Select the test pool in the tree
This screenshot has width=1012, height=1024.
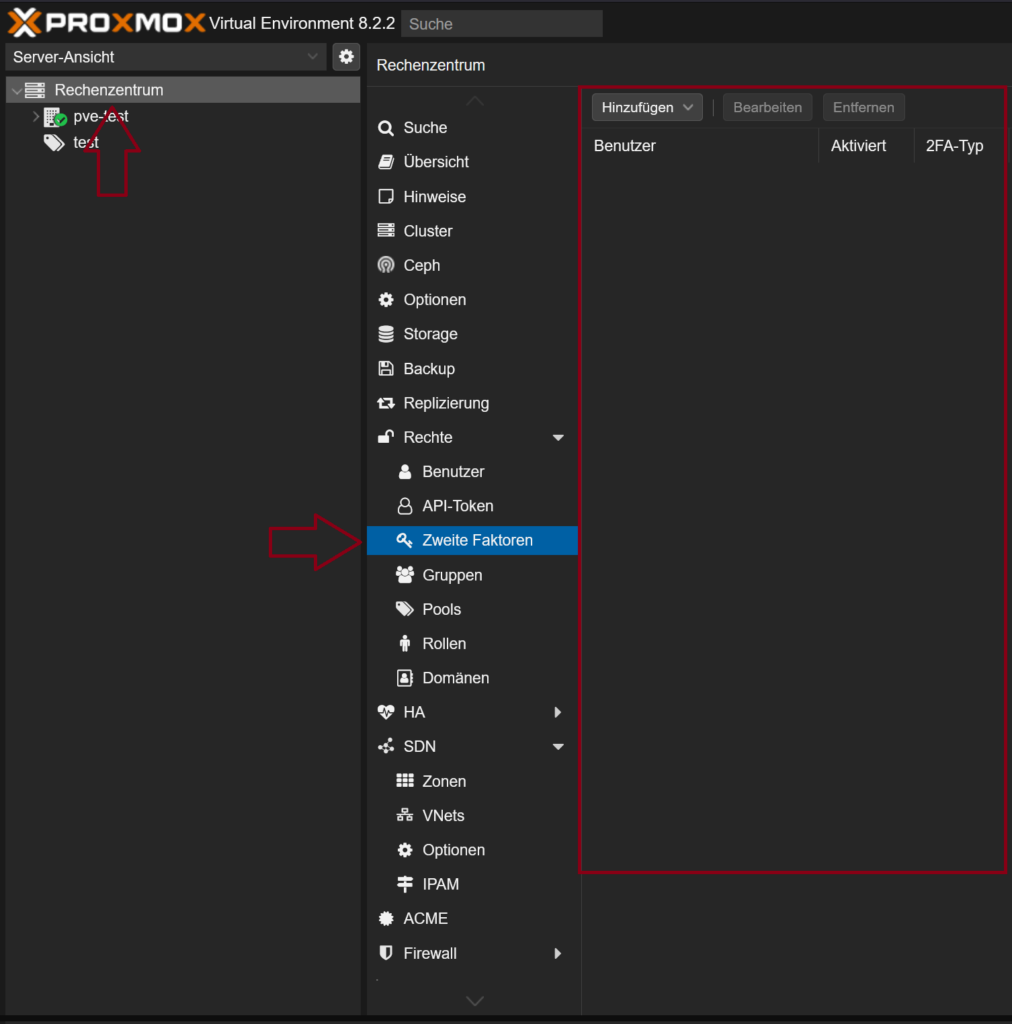click(x=85, y=142)
